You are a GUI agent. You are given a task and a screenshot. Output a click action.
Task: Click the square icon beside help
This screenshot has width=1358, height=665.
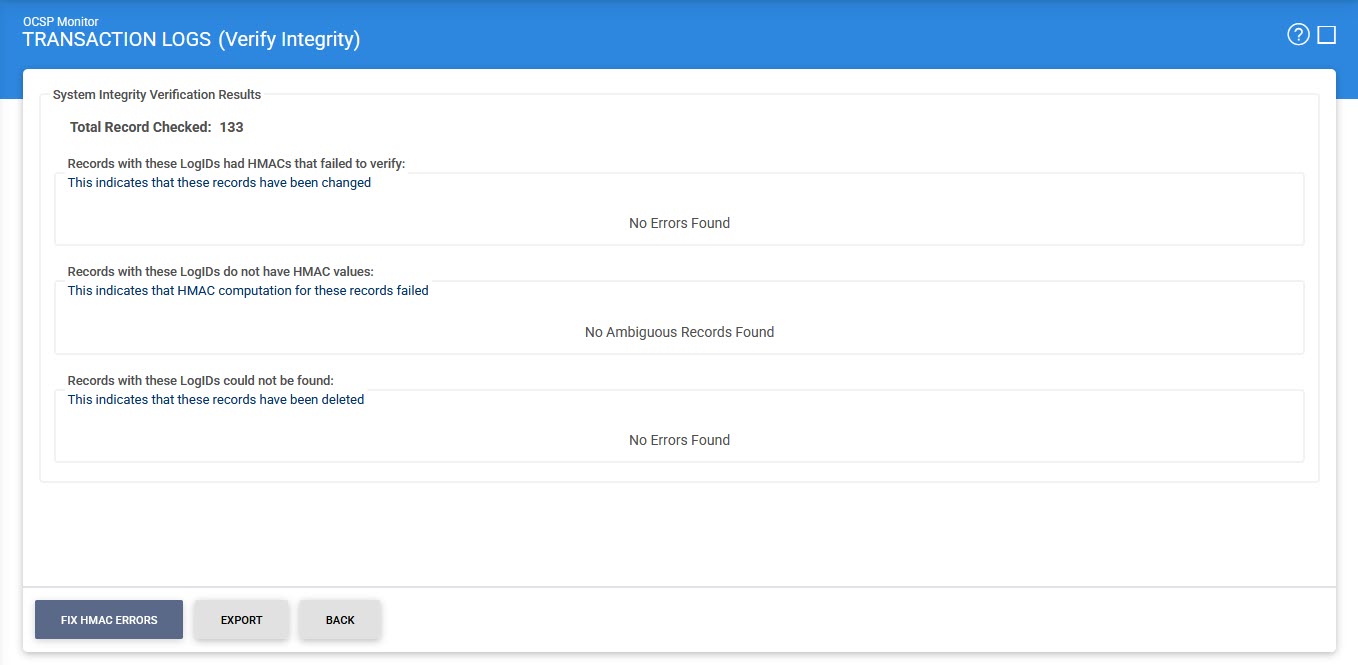[1327, 36]
